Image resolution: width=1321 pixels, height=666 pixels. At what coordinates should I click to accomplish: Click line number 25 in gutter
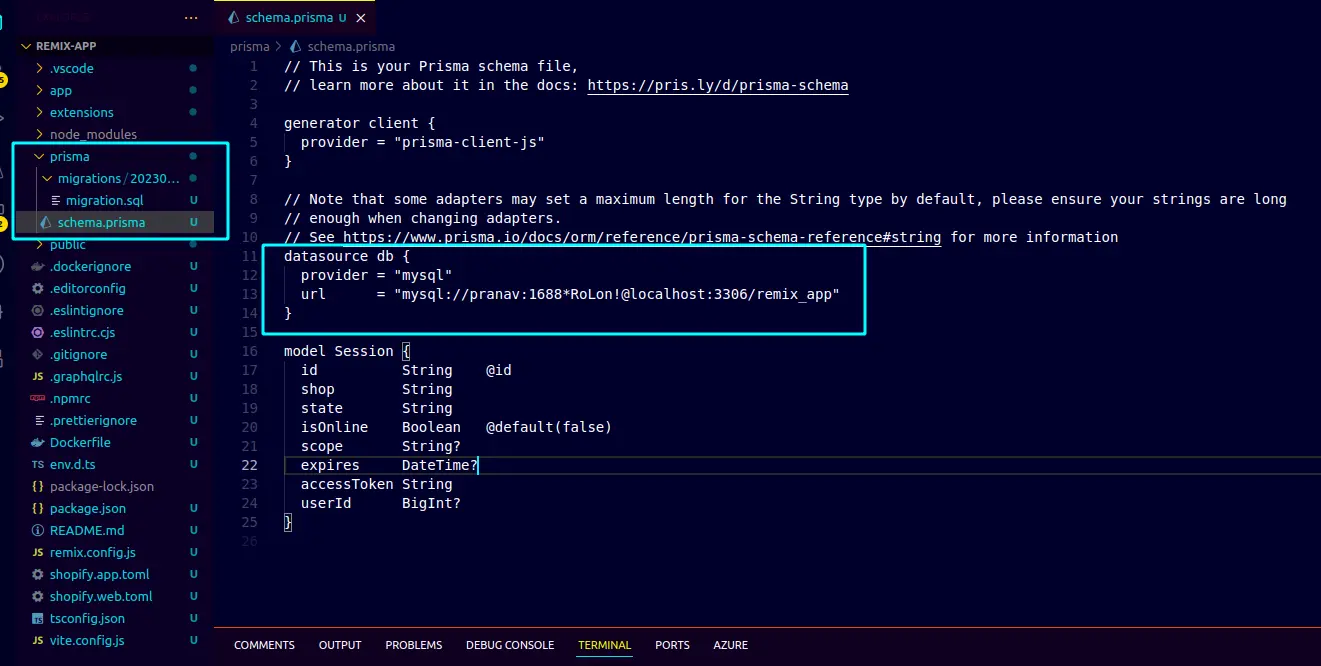click(249, 522)
